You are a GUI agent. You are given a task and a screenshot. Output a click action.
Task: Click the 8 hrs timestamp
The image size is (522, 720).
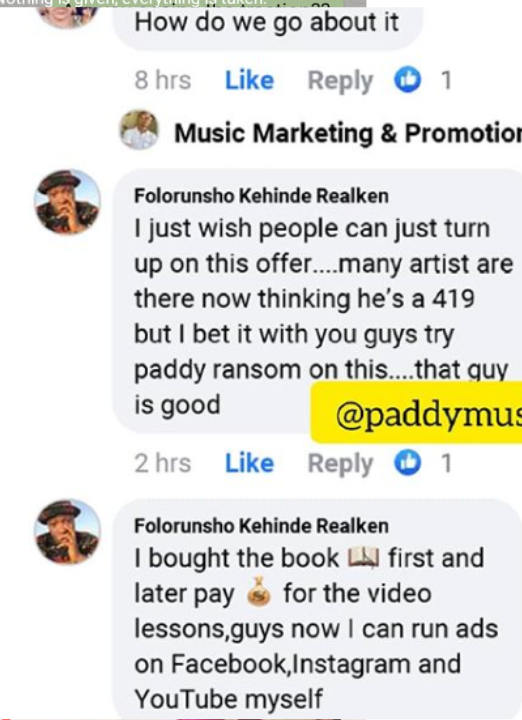click(x=163, y=81)
